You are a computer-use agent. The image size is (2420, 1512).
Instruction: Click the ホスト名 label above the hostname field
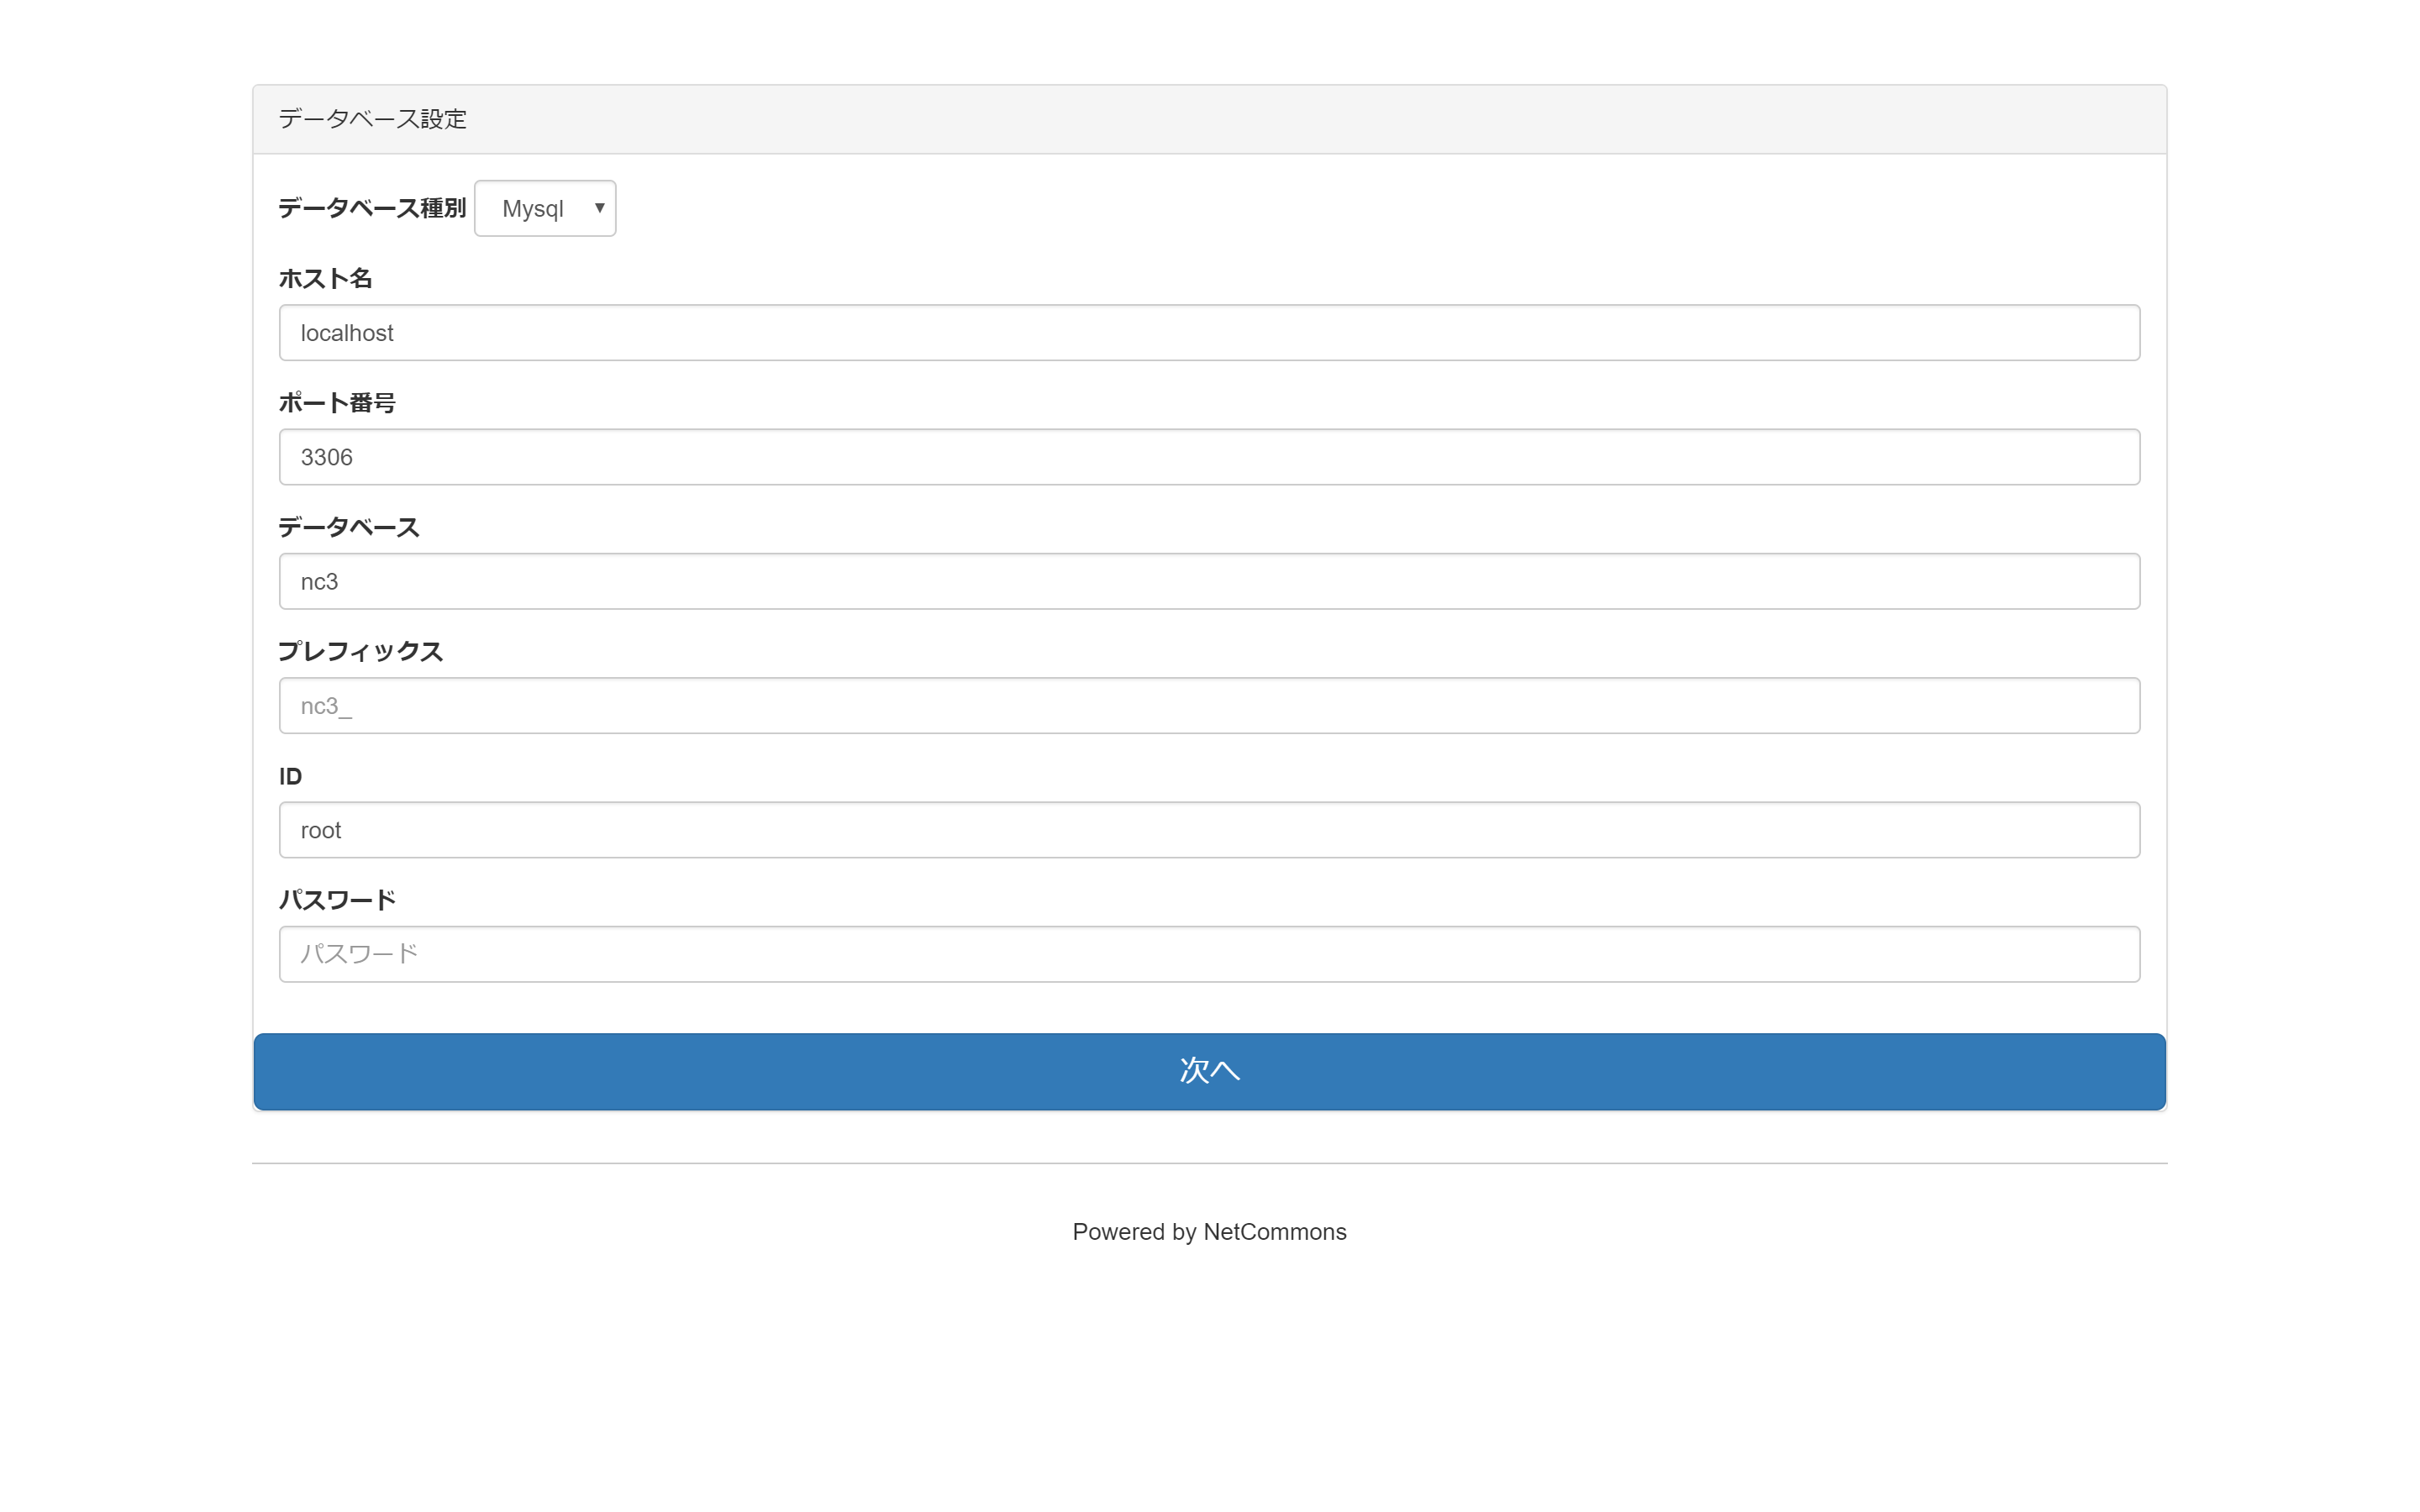pos(324,278)
